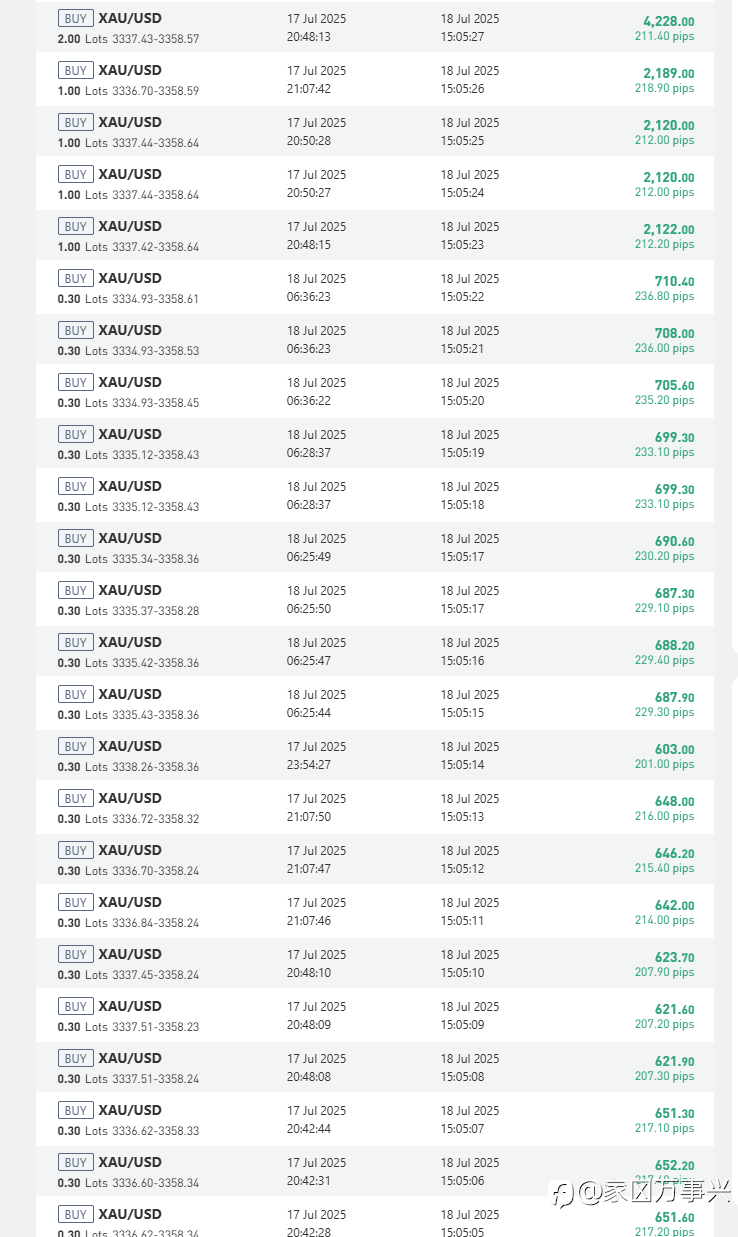Click the 2,189.00 profit amount
Image resolution: width=738 pixels, height=1237 pixels.
pos(668,73)
